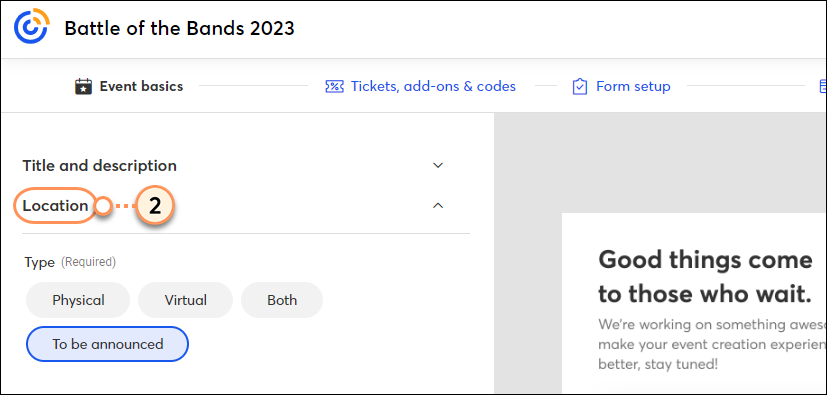Click the partially visible icon after Form setup
827x395 pixels.
point(822,86)
